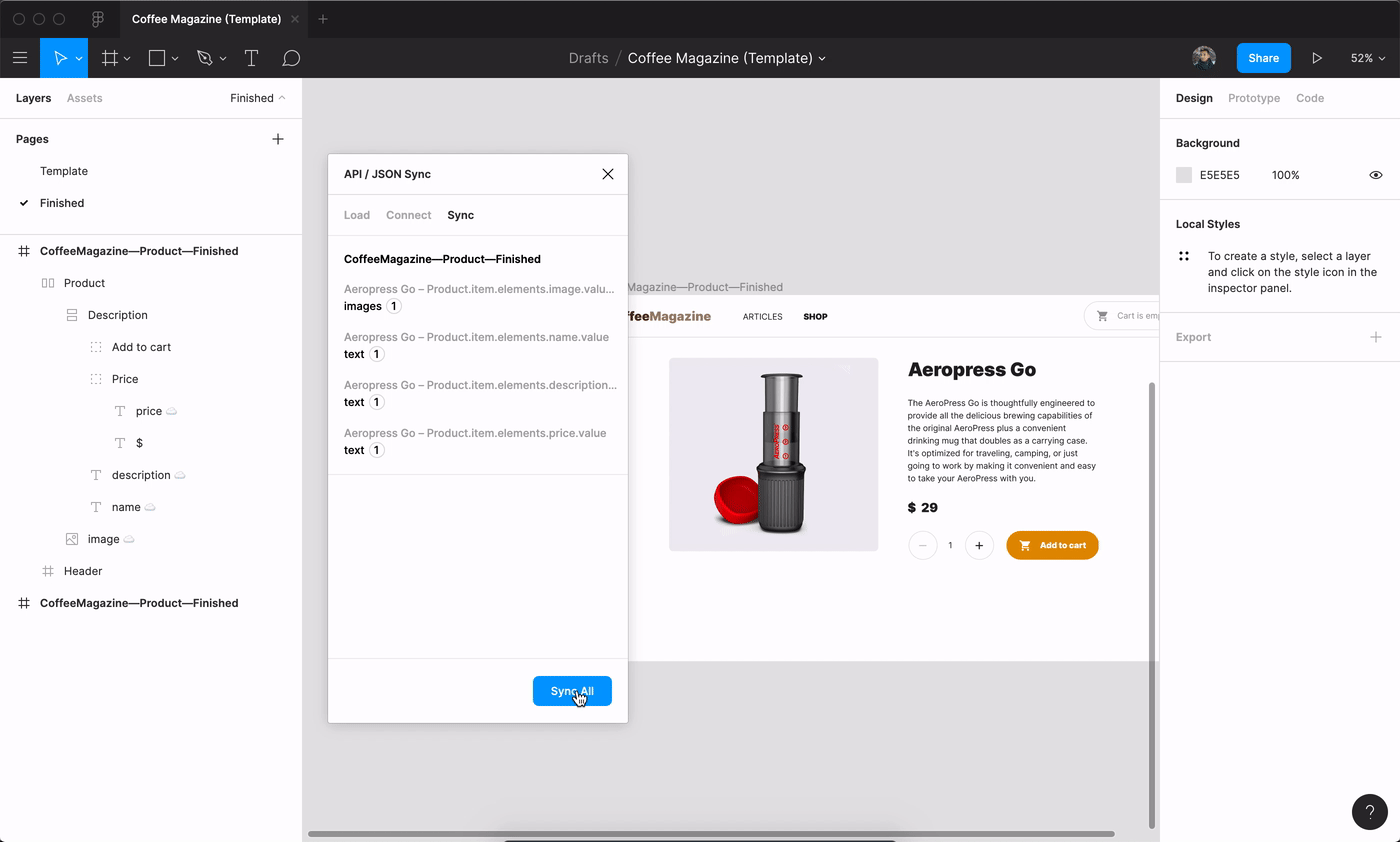Open the Pen tool dropdown chevron
The image size is (1400, 842).
click(x=223, y=59)
